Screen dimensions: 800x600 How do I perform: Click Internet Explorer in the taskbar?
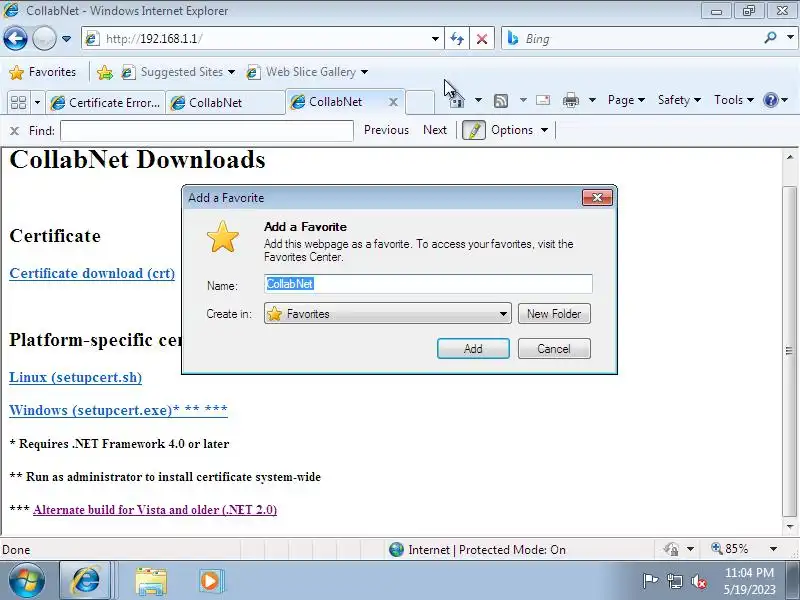(85, 581)
